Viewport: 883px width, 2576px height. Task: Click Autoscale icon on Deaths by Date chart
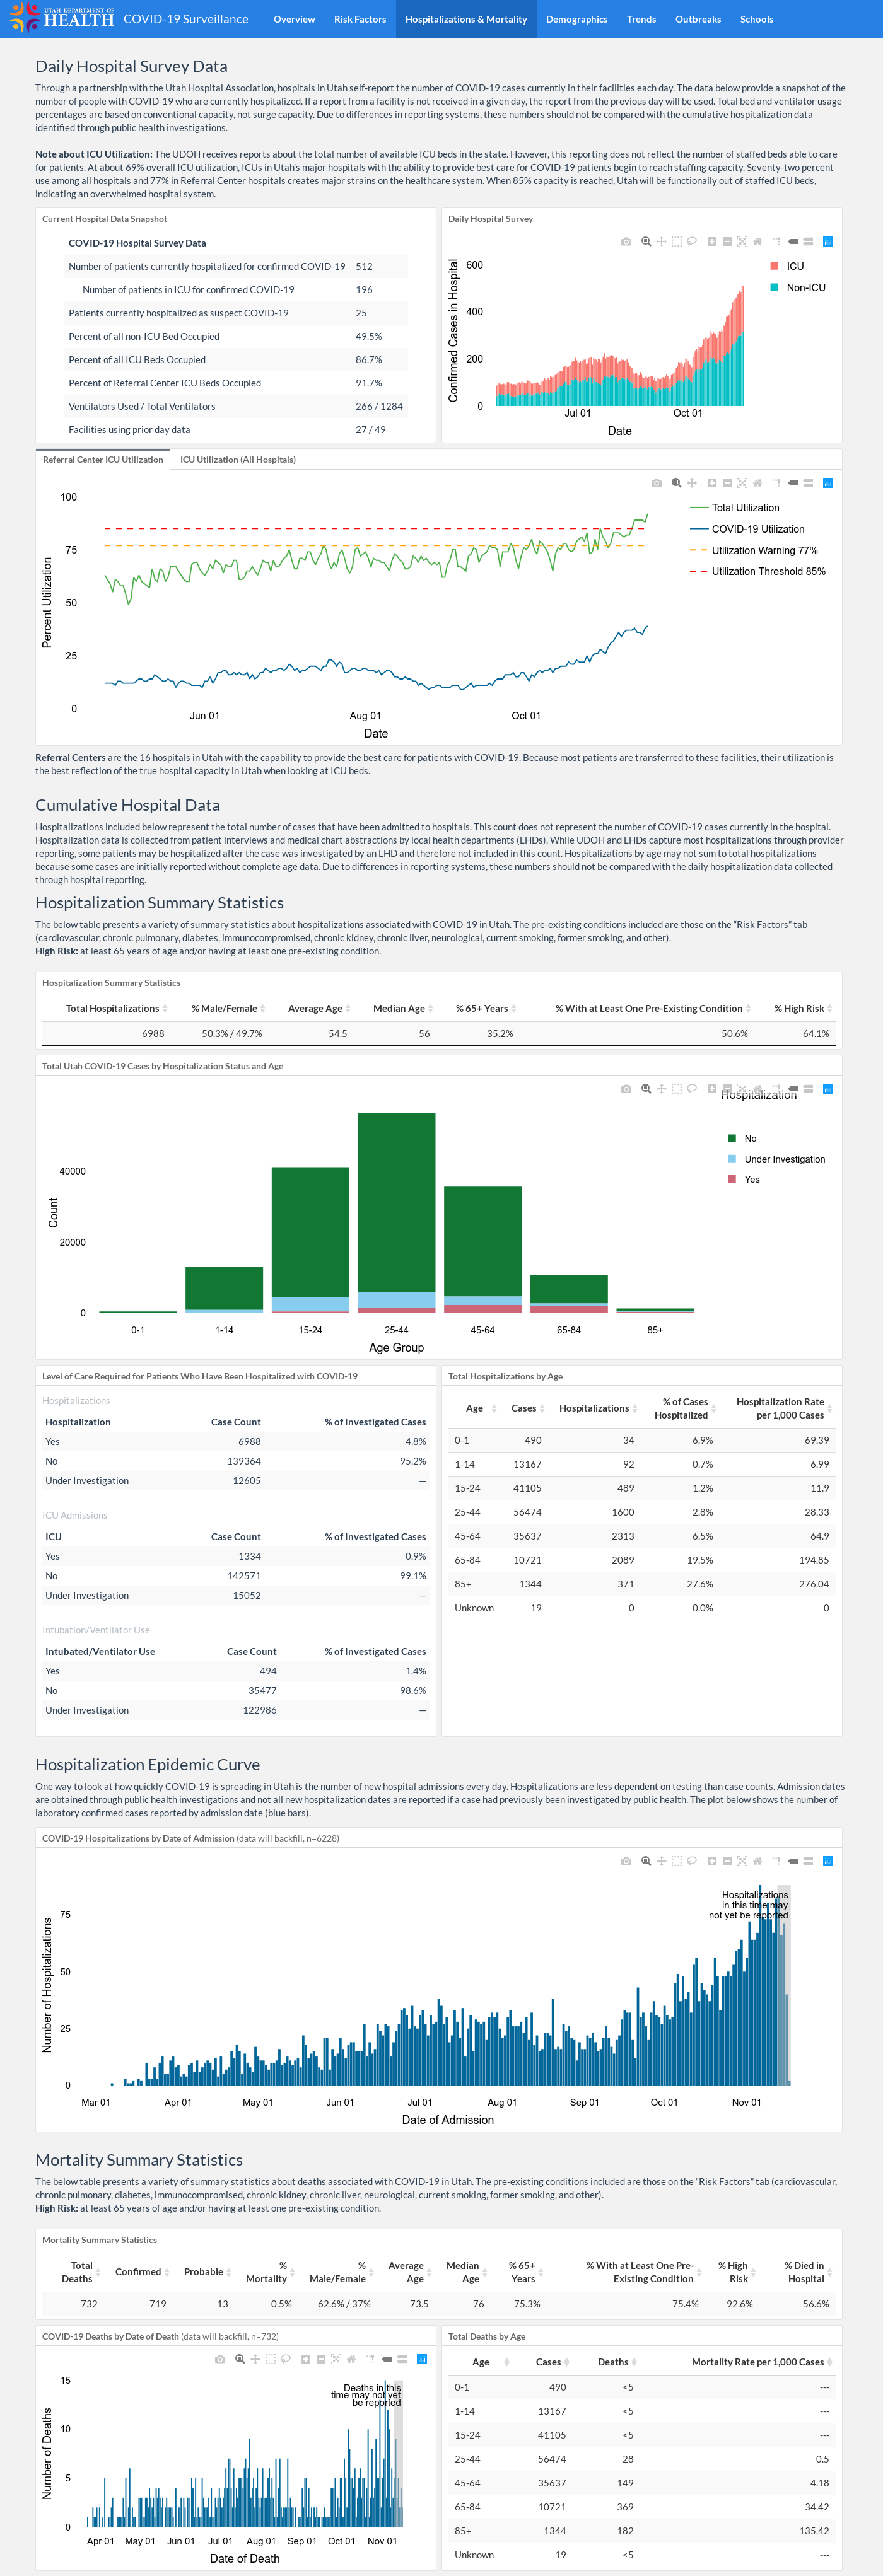pos(336,2359)
